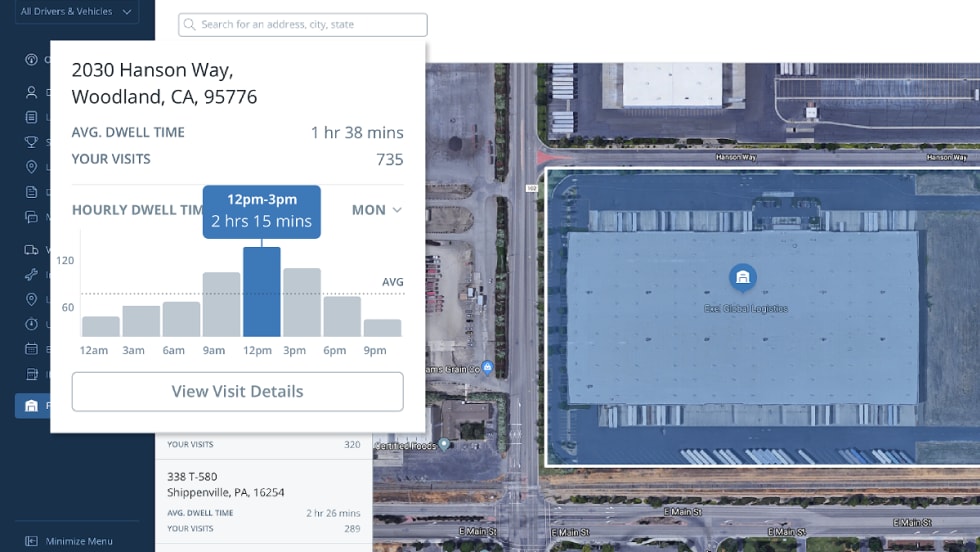Click the magnifier icon in the search box
Image resolution: width=980 pixels, height=552 pixels.
tap(190, 24)
